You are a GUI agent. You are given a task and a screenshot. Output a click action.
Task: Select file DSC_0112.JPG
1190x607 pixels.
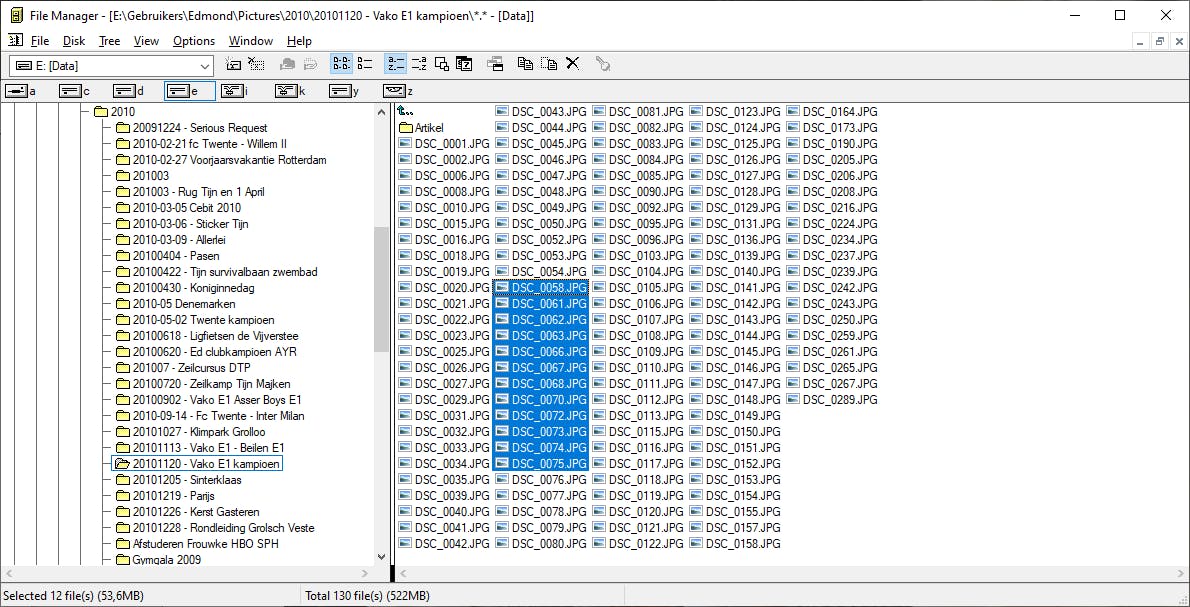click(638, 400)
